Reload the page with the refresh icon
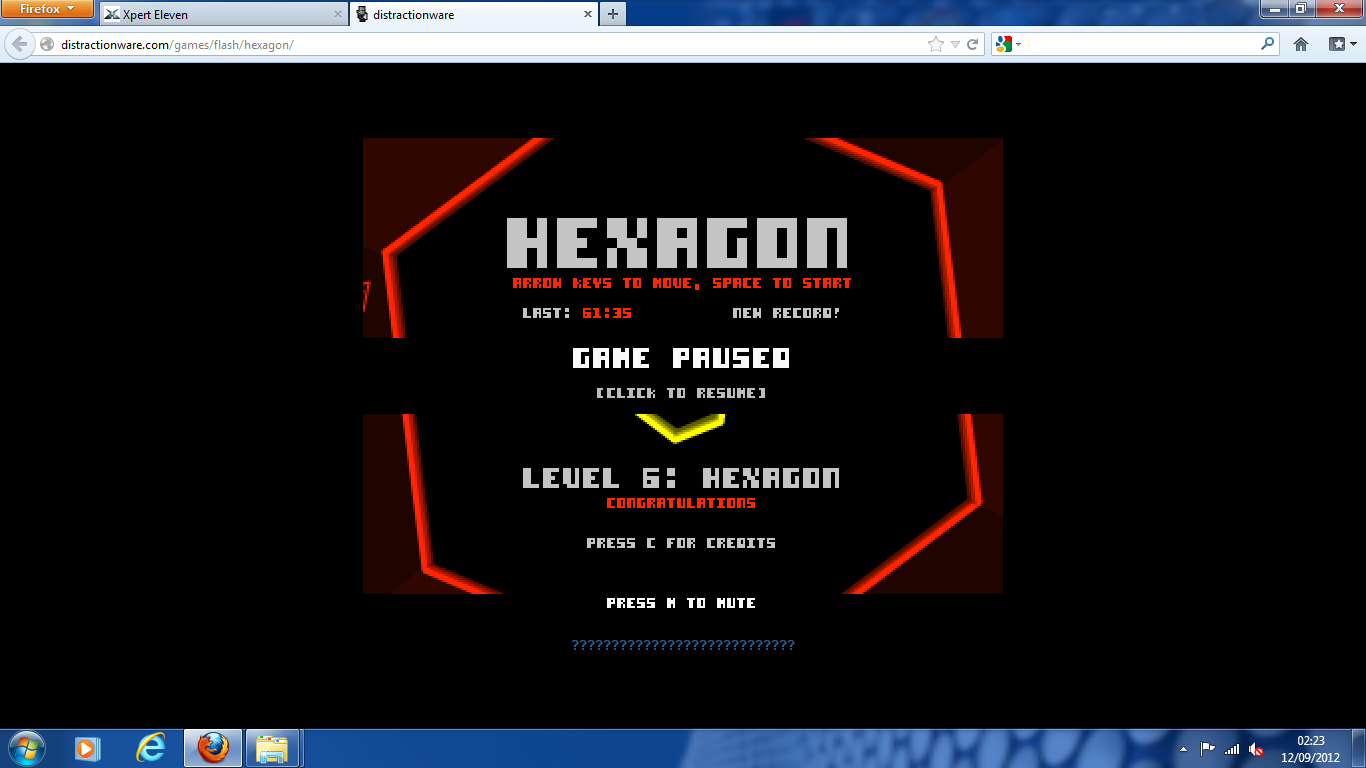 pos(972,45)
